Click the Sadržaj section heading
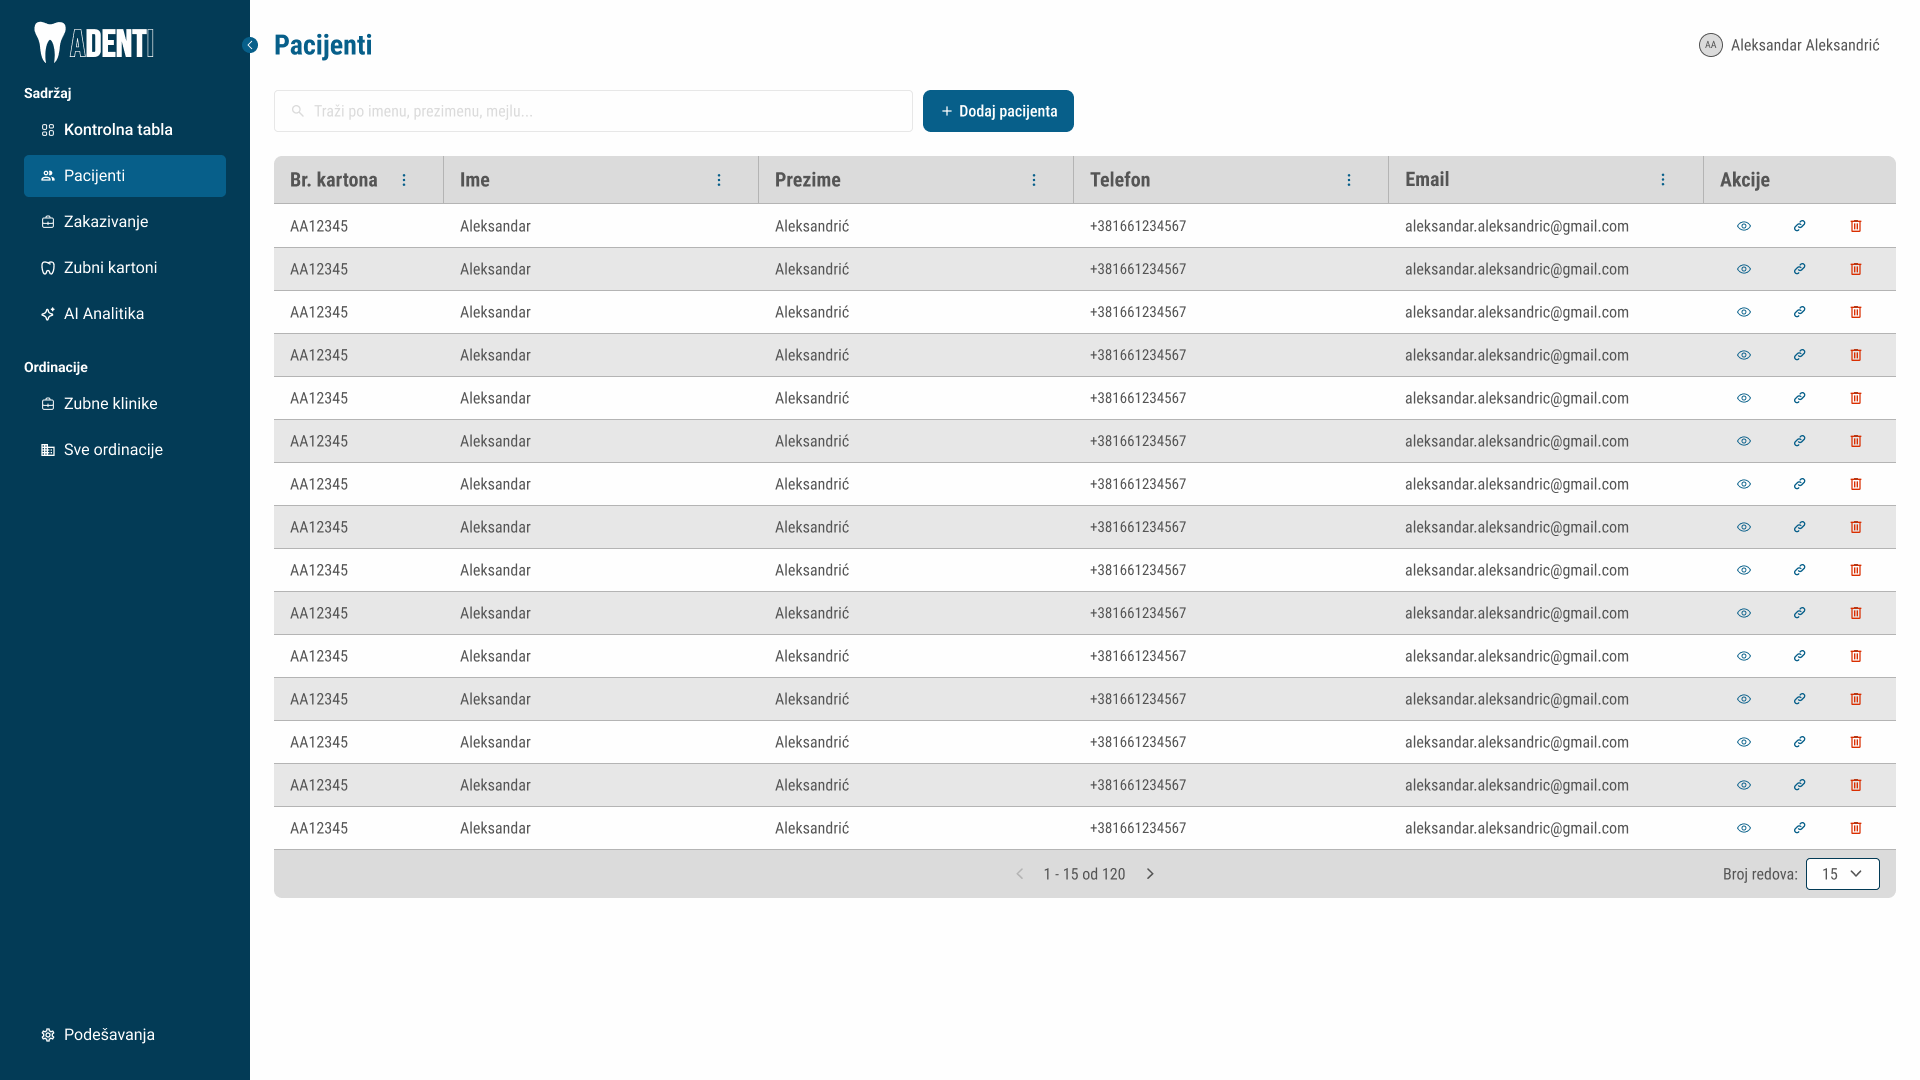The width and height of the screenshot is (1920, 1080). pos(48,93)
